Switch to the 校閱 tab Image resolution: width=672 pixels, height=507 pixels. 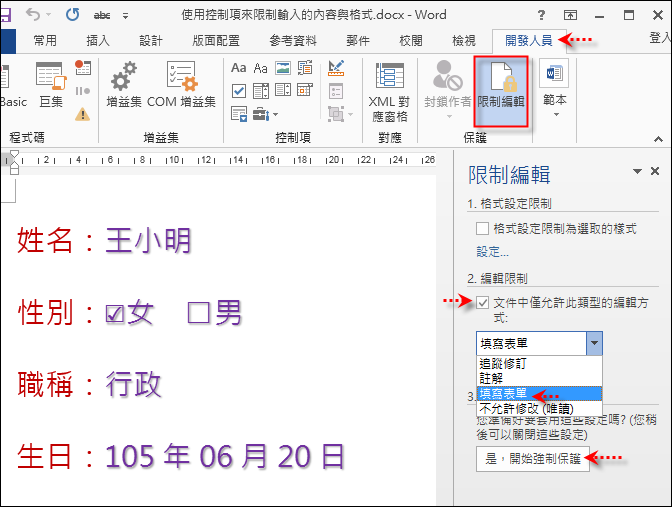(x=411, y=41)
